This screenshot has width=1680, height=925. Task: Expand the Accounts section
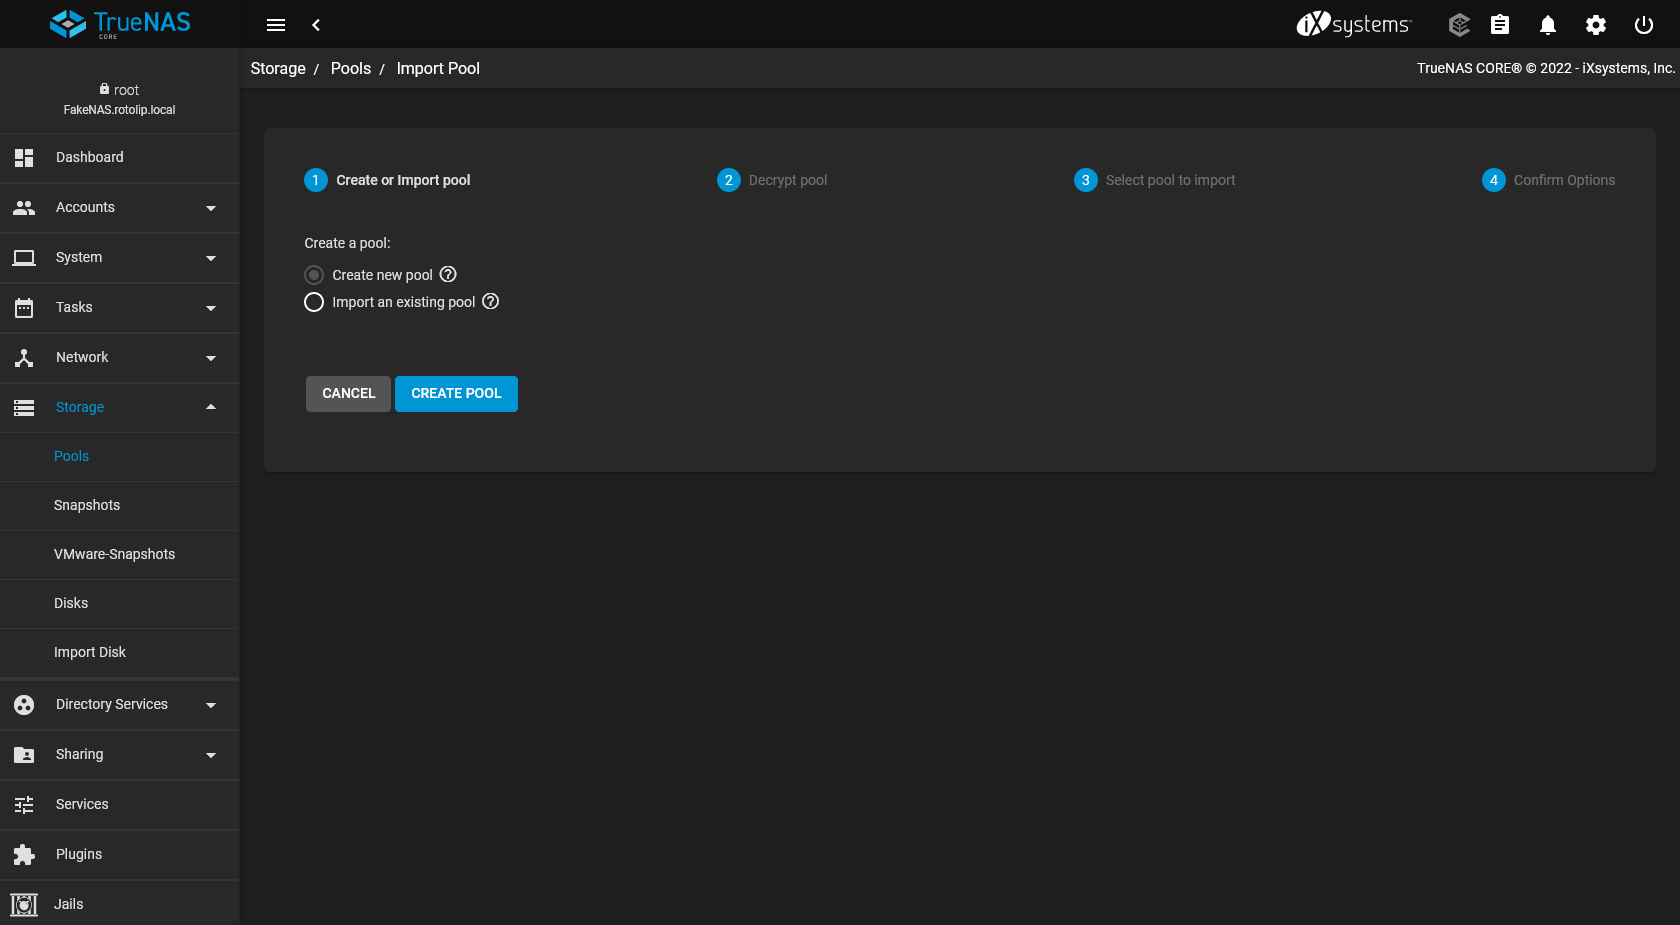119,207
